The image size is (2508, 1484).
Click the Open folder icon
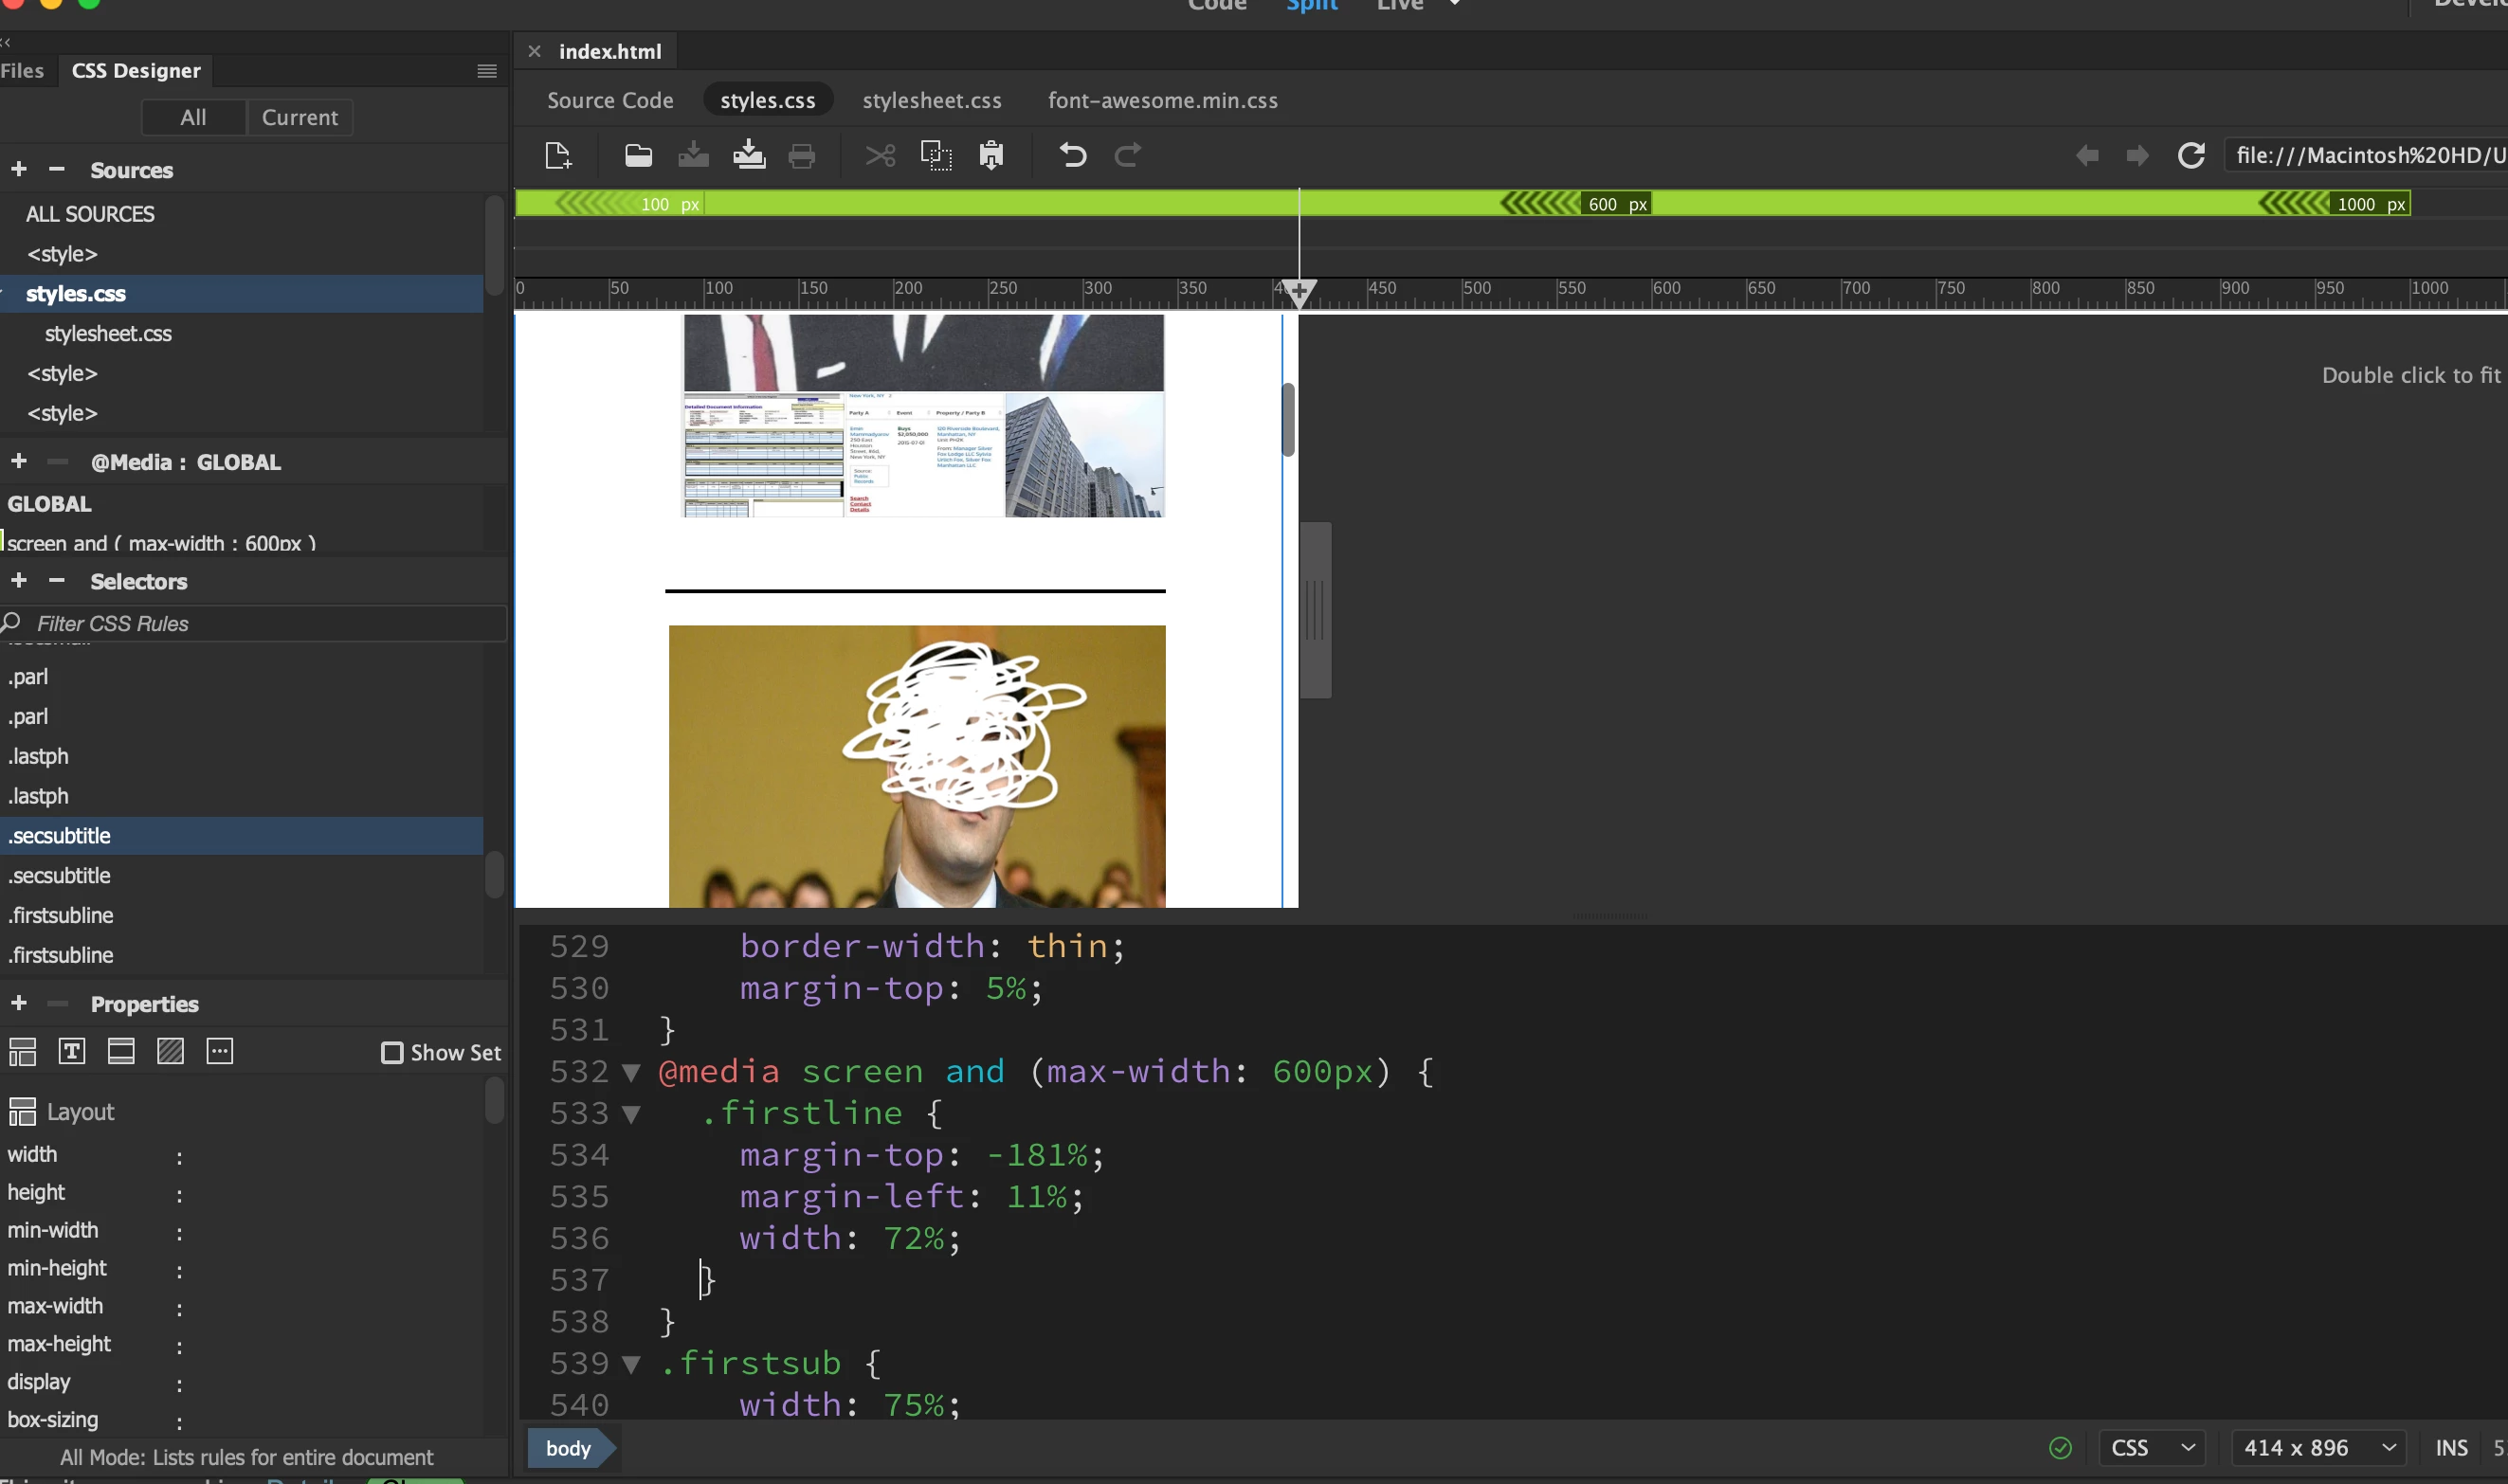coord(638,156)
